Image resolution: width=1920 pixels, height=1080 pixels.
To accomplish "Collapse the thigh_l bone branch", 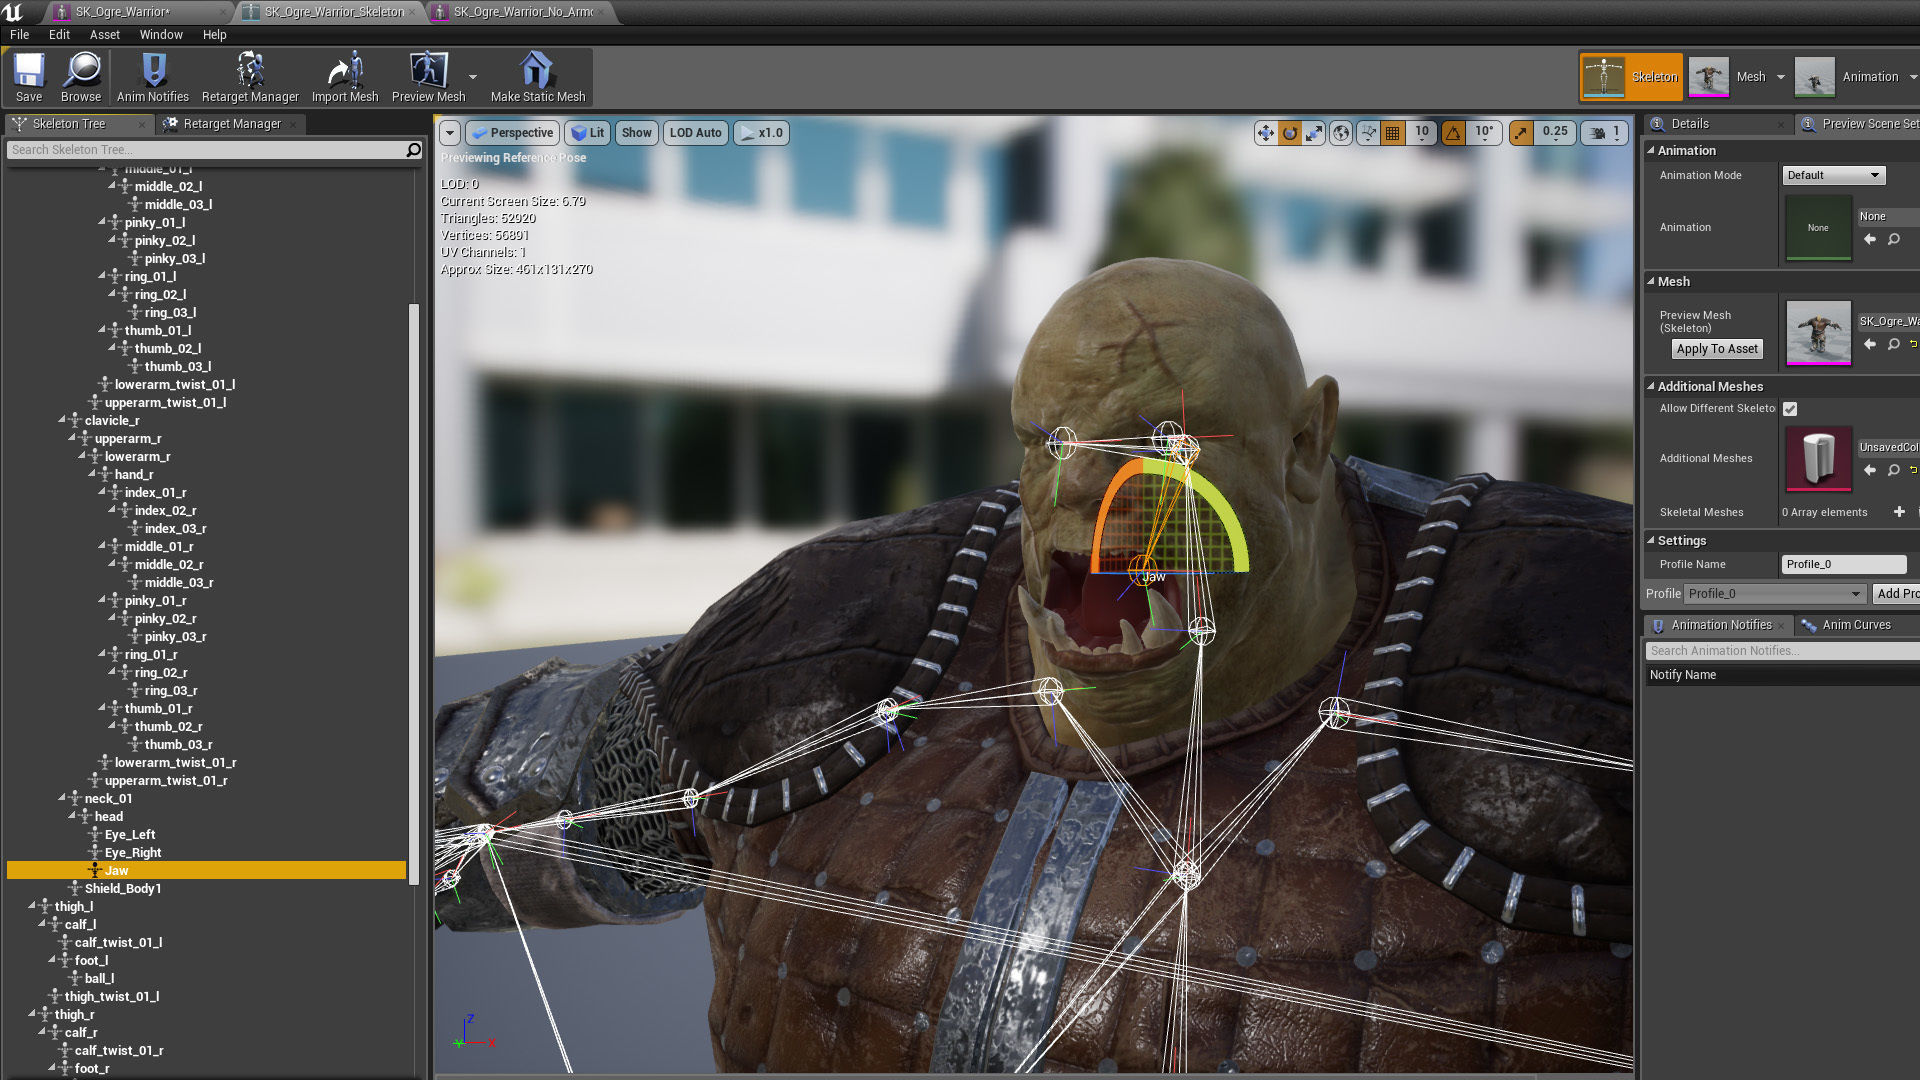I will tap(32, 906).
